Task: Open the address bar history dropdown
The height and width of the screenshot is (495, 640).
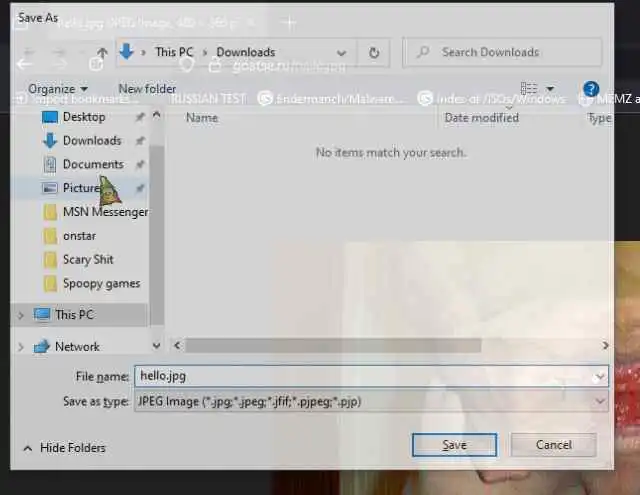Action: (x=341, y=53)
